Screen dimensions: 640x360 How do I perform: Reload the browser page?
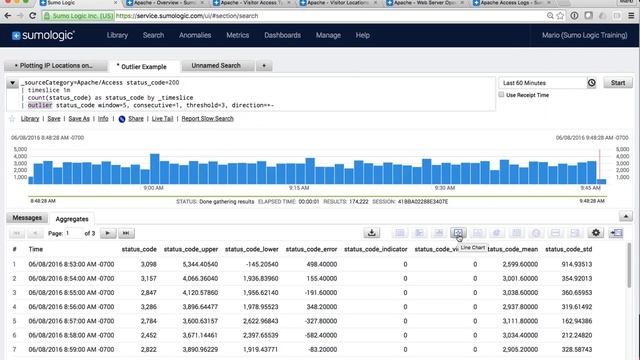tap(33, 16)
